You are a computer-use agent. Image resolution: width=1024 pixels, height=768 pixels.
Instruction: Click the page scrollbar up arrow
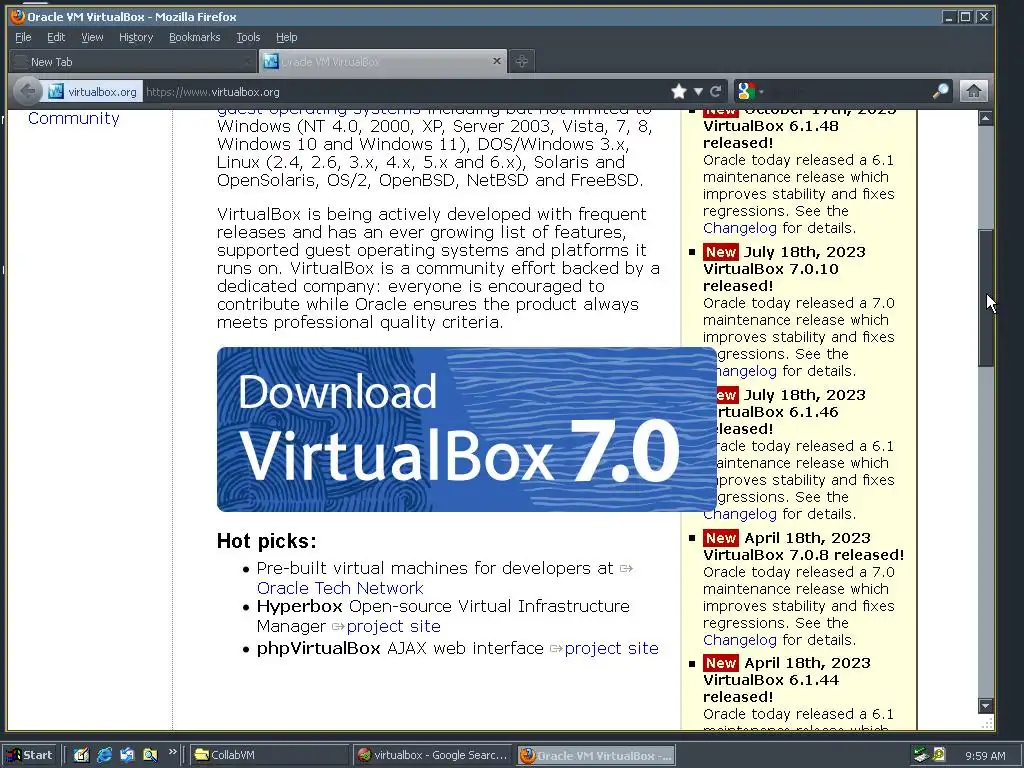pyautogui.click(x=985, y=118)
